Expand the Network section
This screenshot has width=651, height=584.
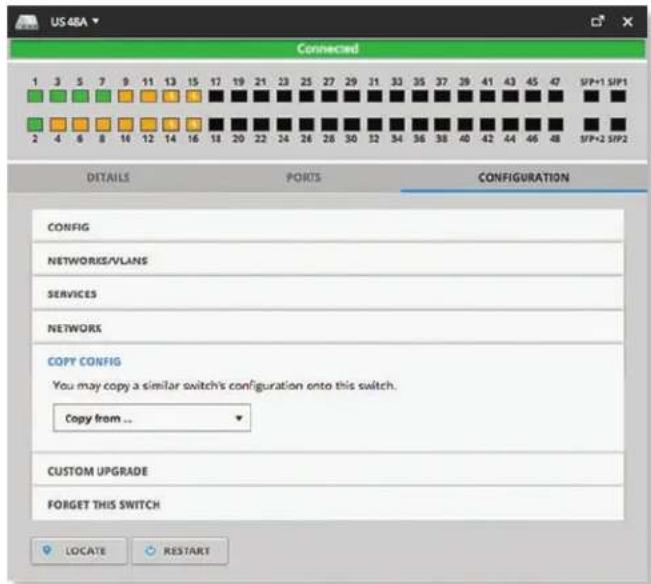click(328, 328)
